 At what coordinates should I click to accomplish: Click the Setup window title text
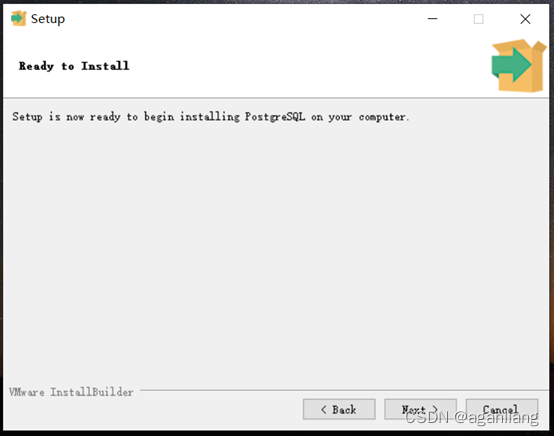point(48,19)
